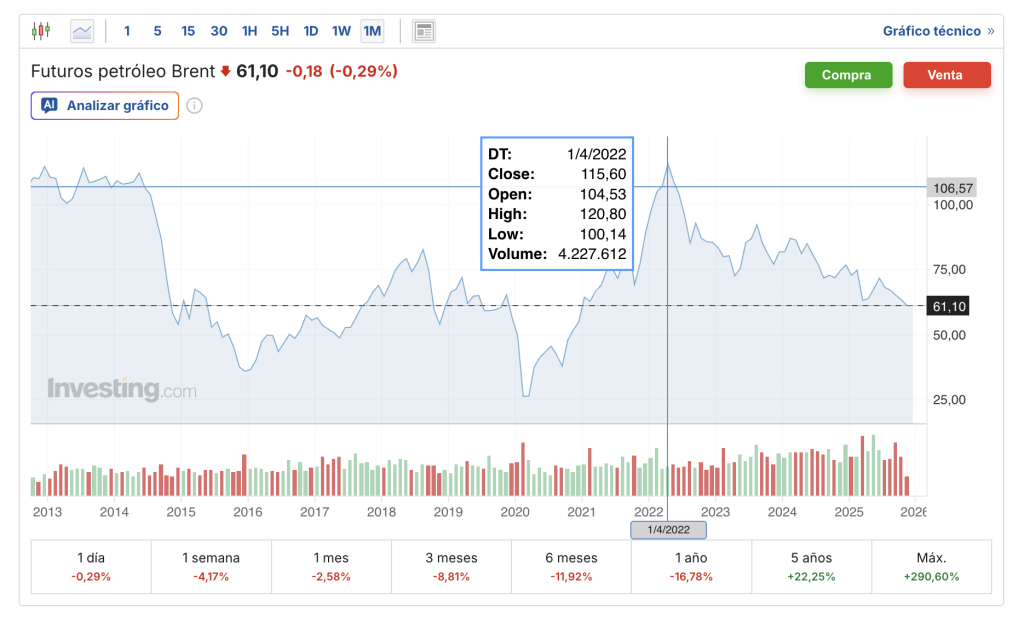Choose the 5 años range tab
Viewport: 1024px width, 621px height.
(811, 567)
